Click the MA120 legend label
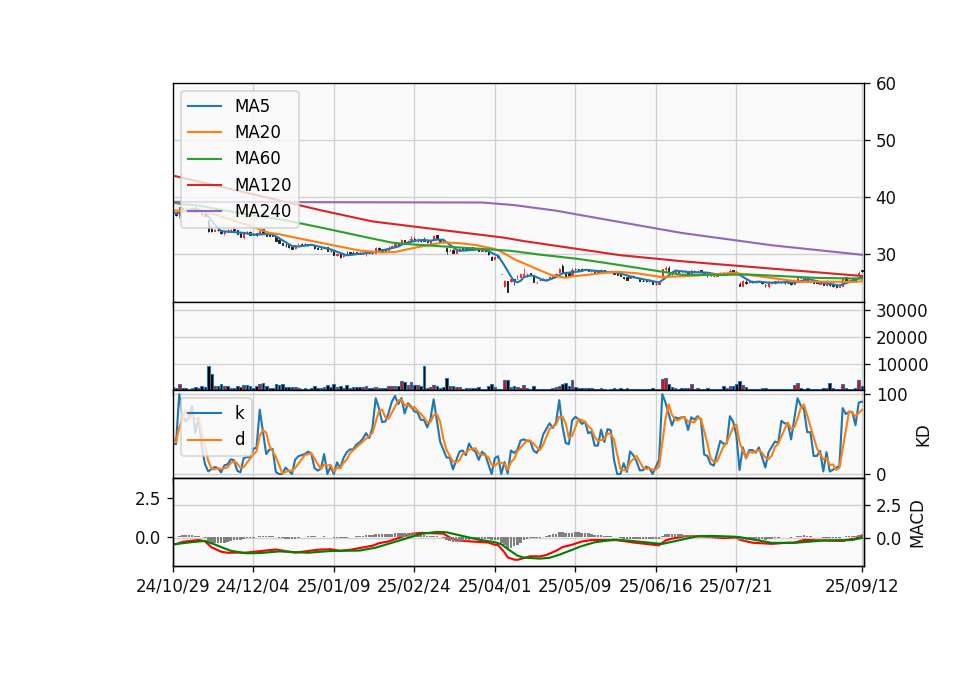 [x=263, y=184]
